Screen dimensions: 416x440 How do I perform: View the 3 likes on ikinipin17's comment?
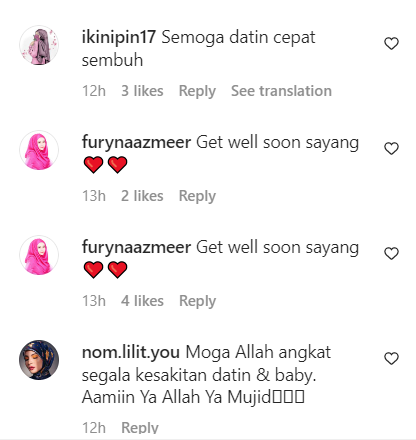coord(142,91)
